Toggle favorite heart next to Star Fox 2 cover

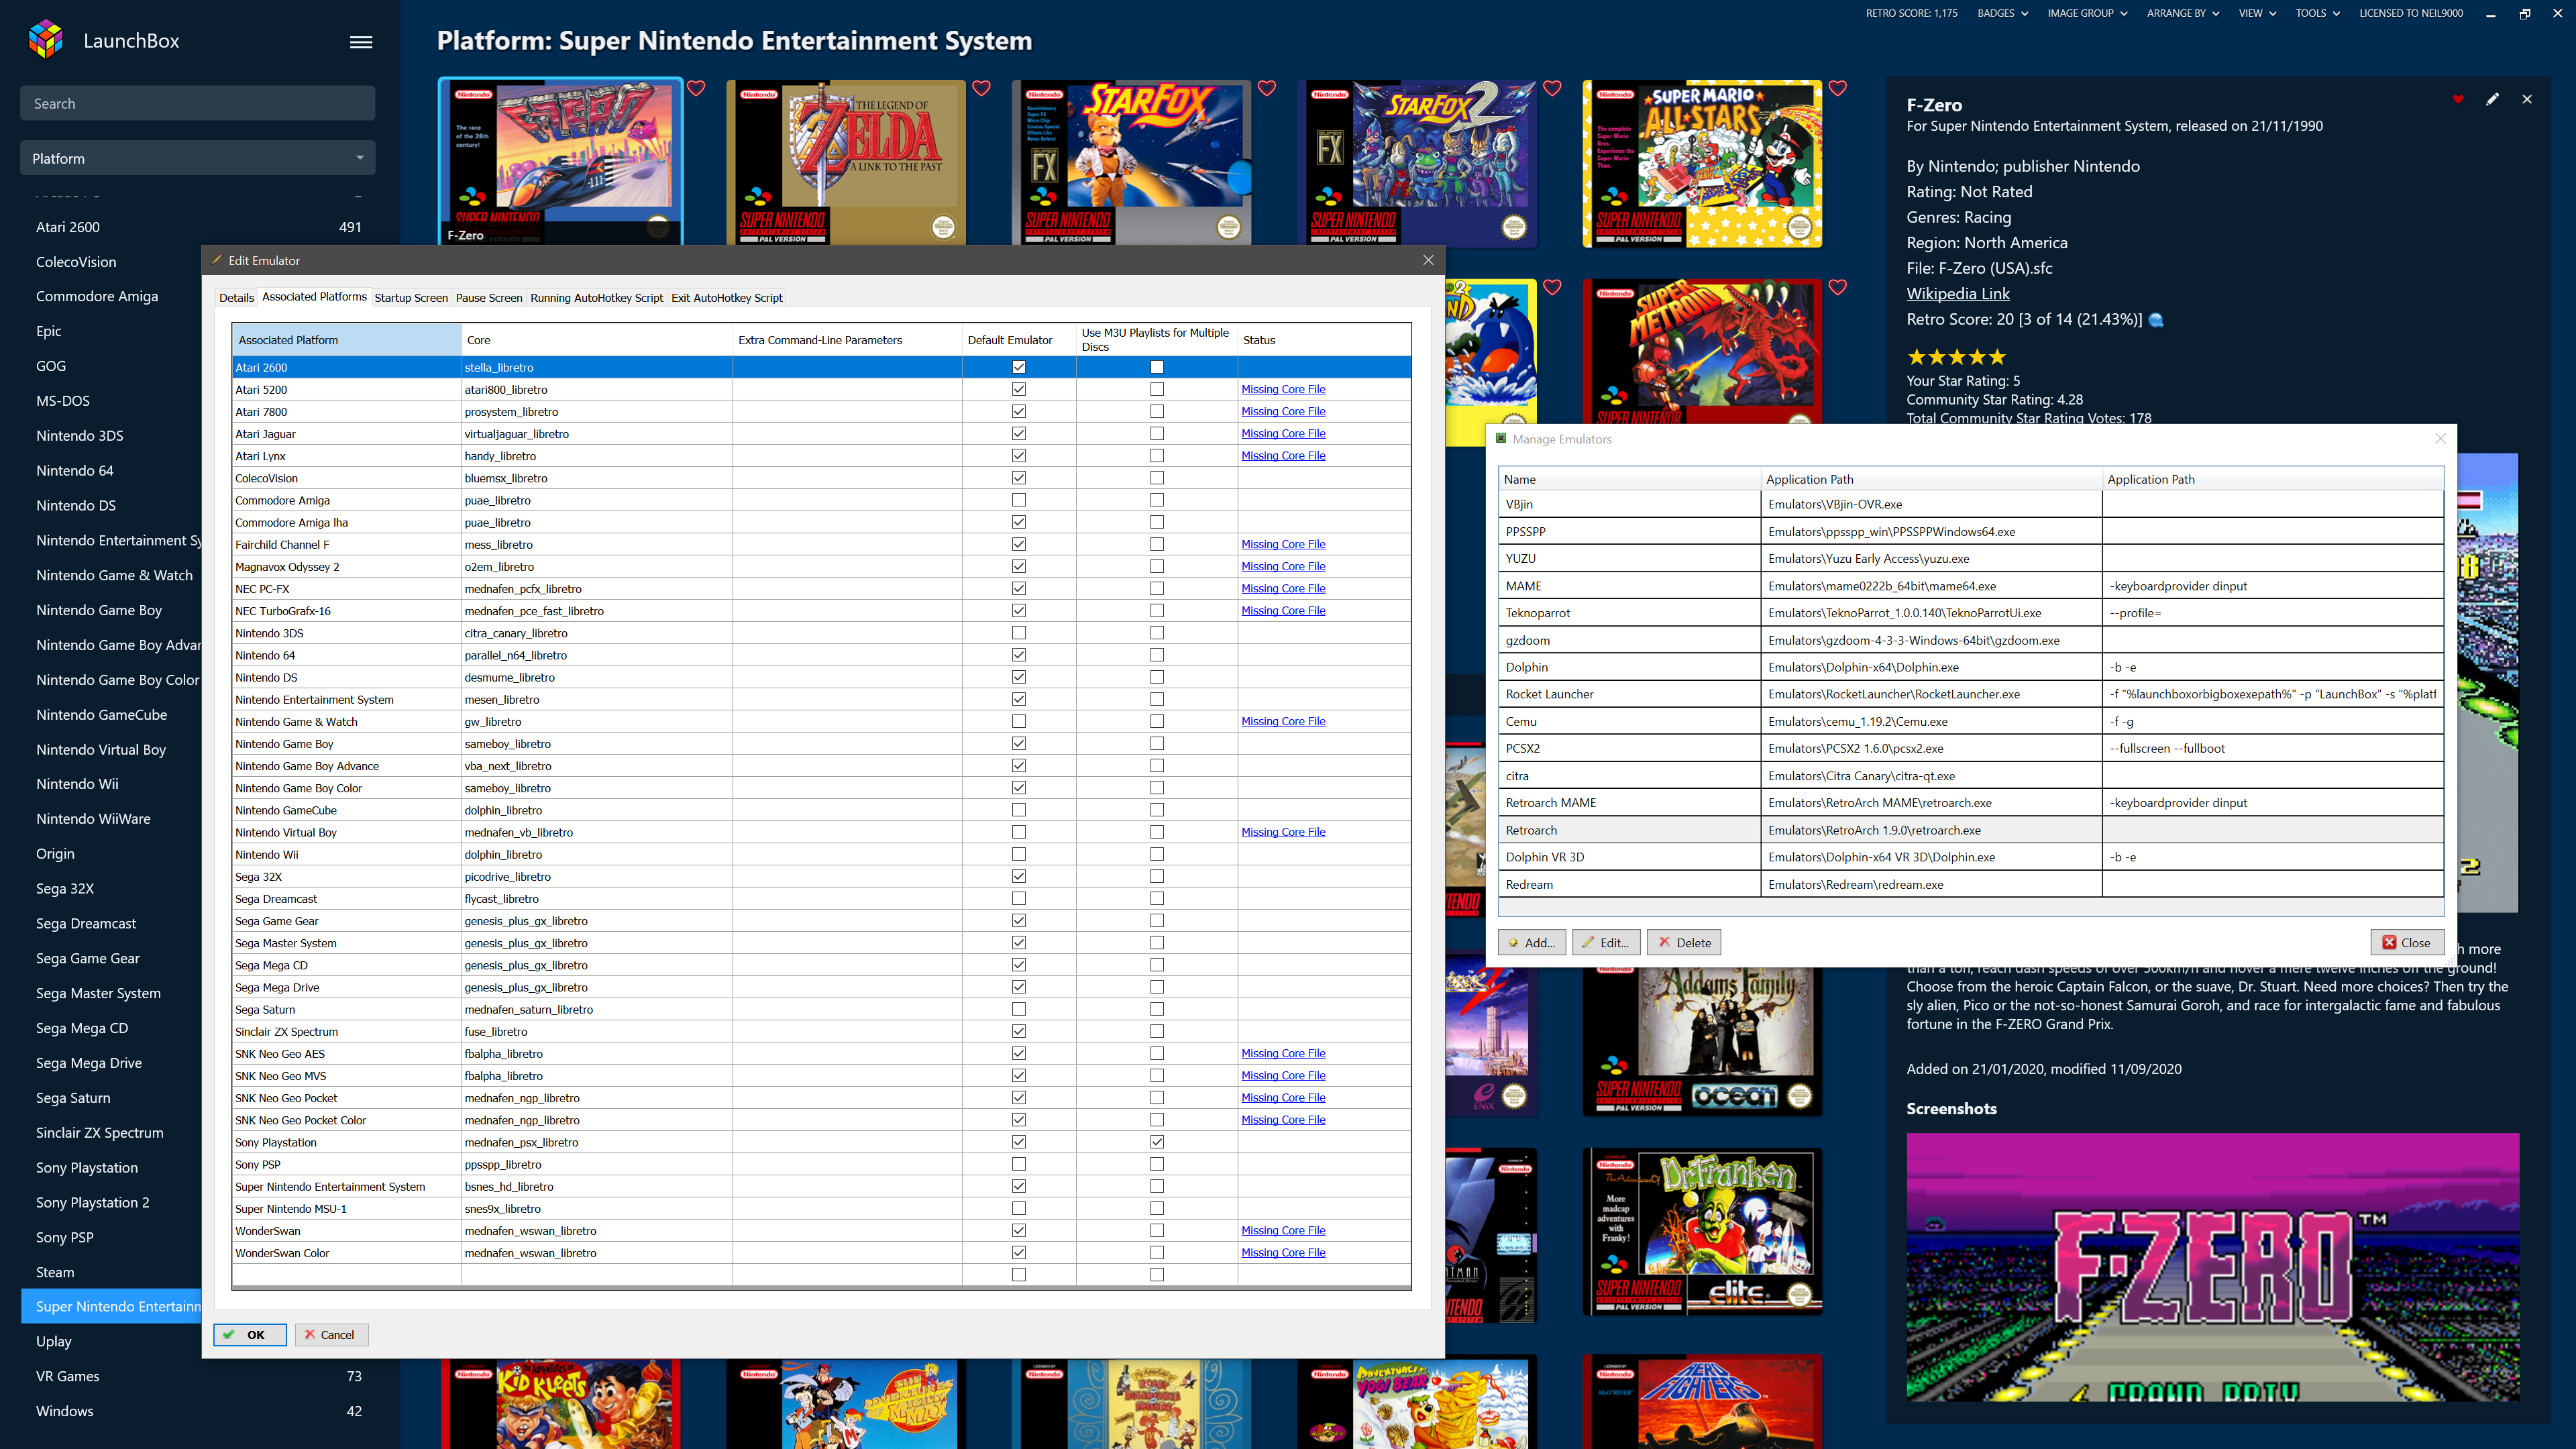point(1552,88)
